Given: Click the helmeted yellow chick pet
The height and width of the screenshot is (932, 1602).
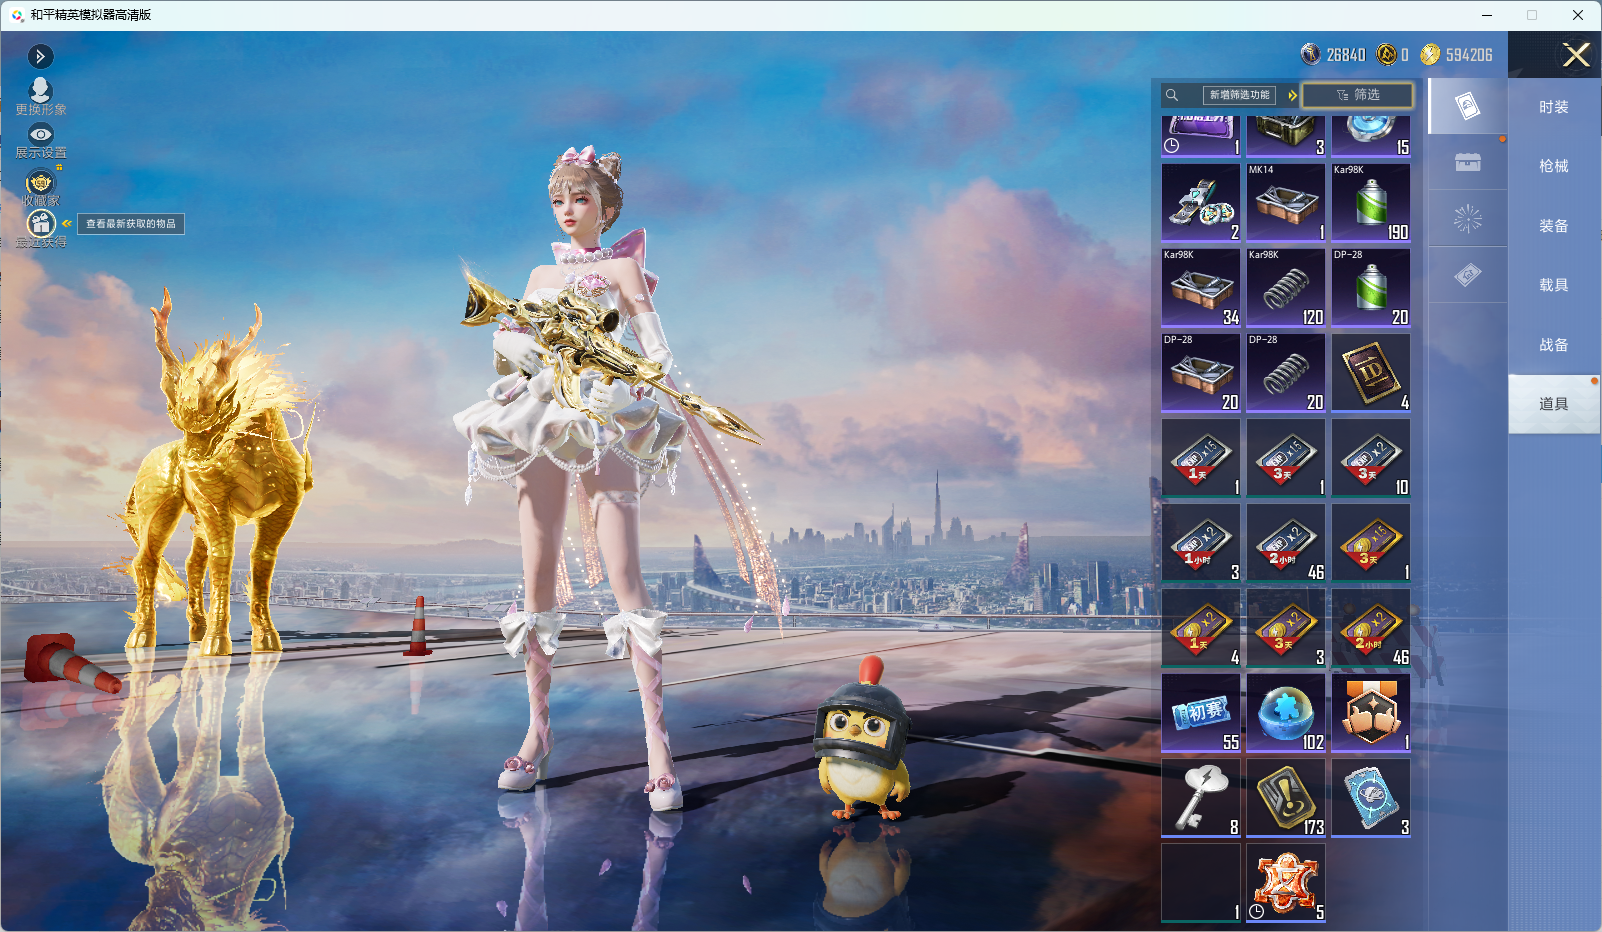Looking at the screenshot, I should pos(862,740).
